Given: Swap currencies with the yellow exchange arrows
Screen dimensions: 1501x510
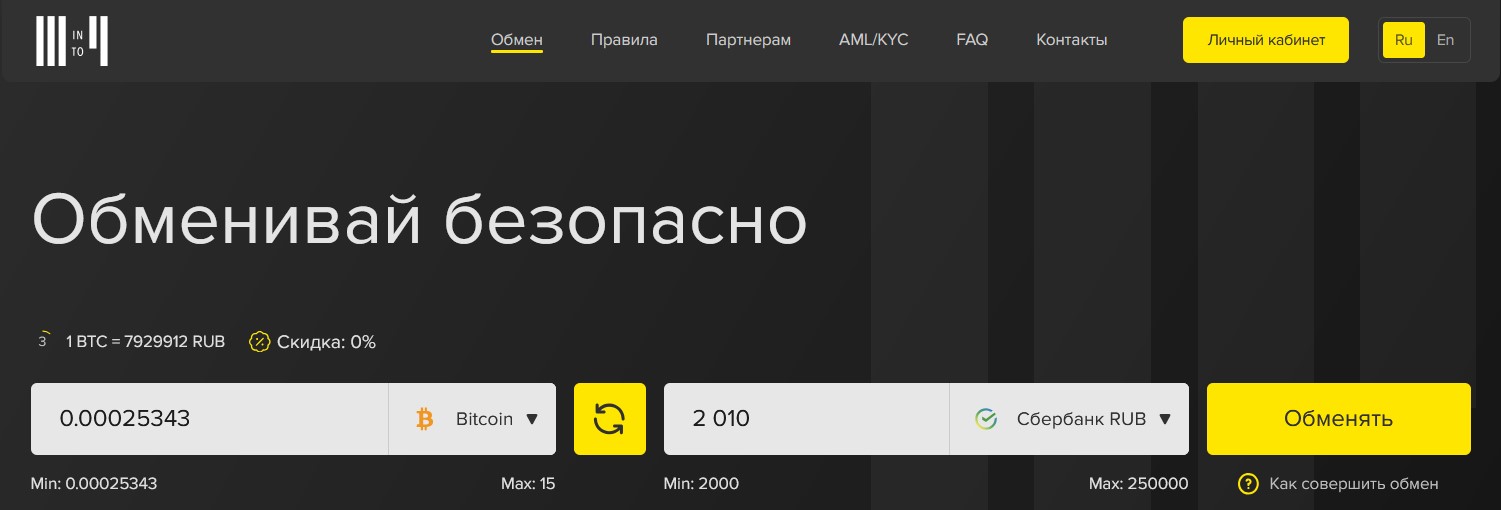Looking at the screenshot, I should pyautogui.click(x=610, y=419).
